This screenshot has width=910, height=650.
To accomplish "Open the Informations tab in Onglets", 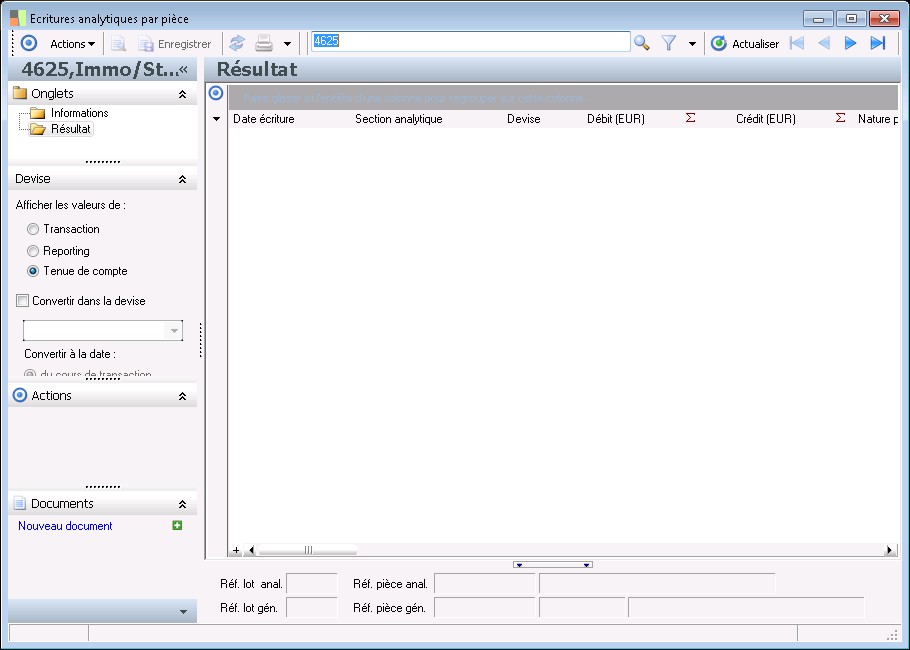I will click(x=79, y=113).
